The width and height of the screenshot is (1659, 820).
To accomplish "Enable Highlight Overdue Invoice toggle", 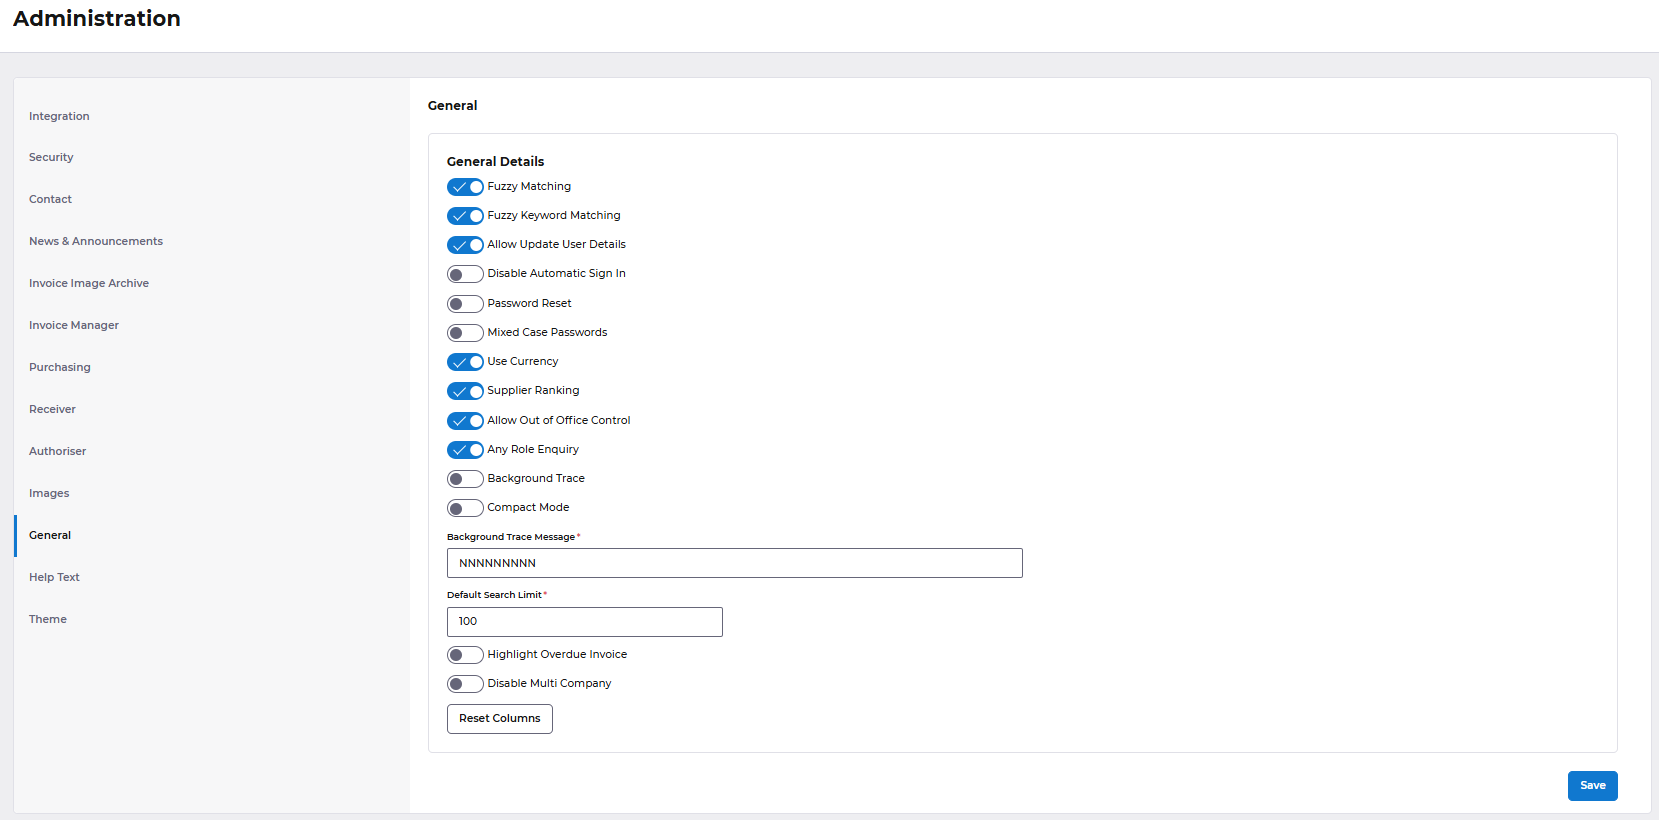I will point(465,655).
